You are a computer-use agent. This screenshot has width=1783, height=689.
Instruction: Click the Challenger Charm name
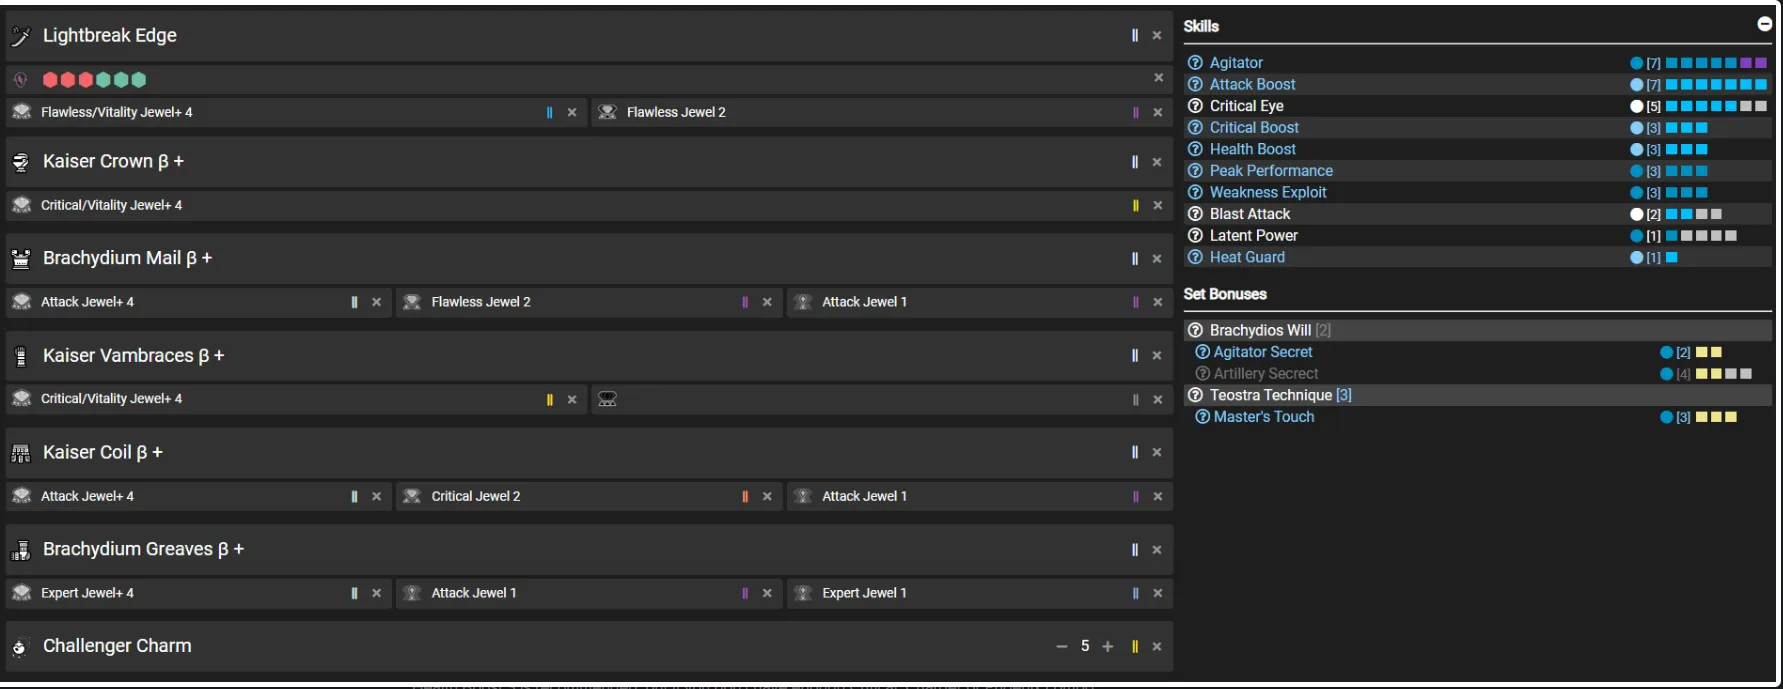point(117,646)
